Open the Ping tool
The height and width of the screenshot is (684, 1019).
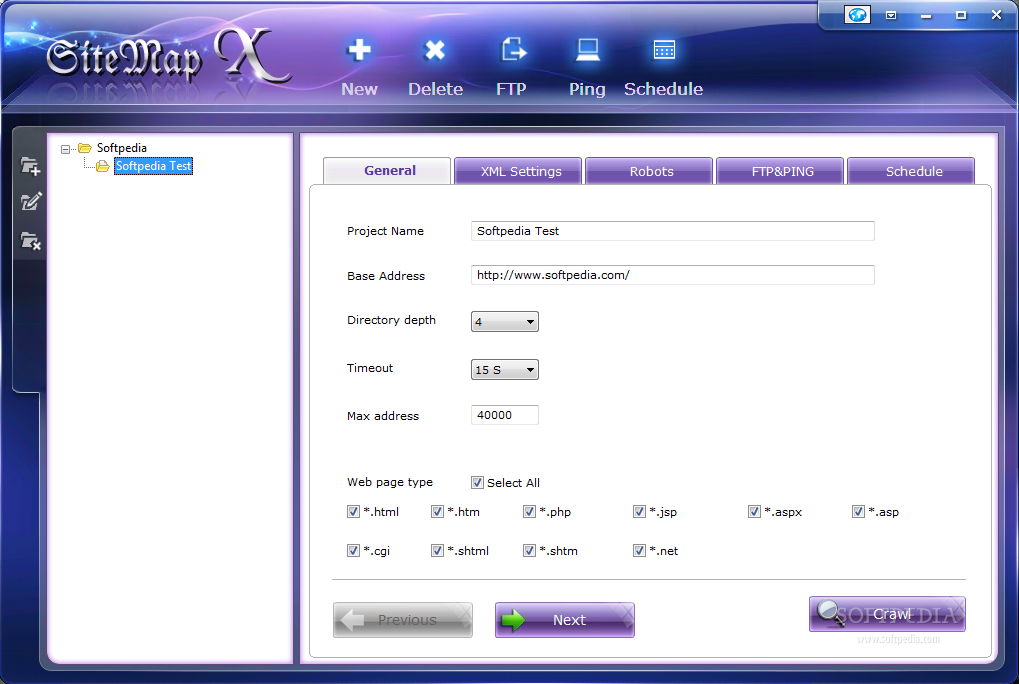pyautogui.click(x=587, y=50)
